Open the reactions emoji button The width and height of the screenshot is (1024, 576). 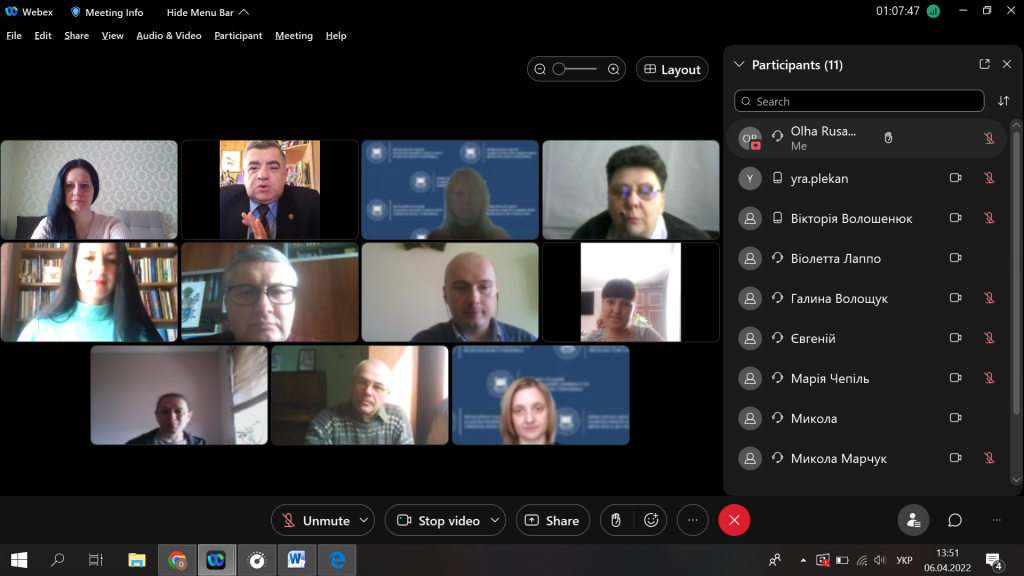click(651, 520)
